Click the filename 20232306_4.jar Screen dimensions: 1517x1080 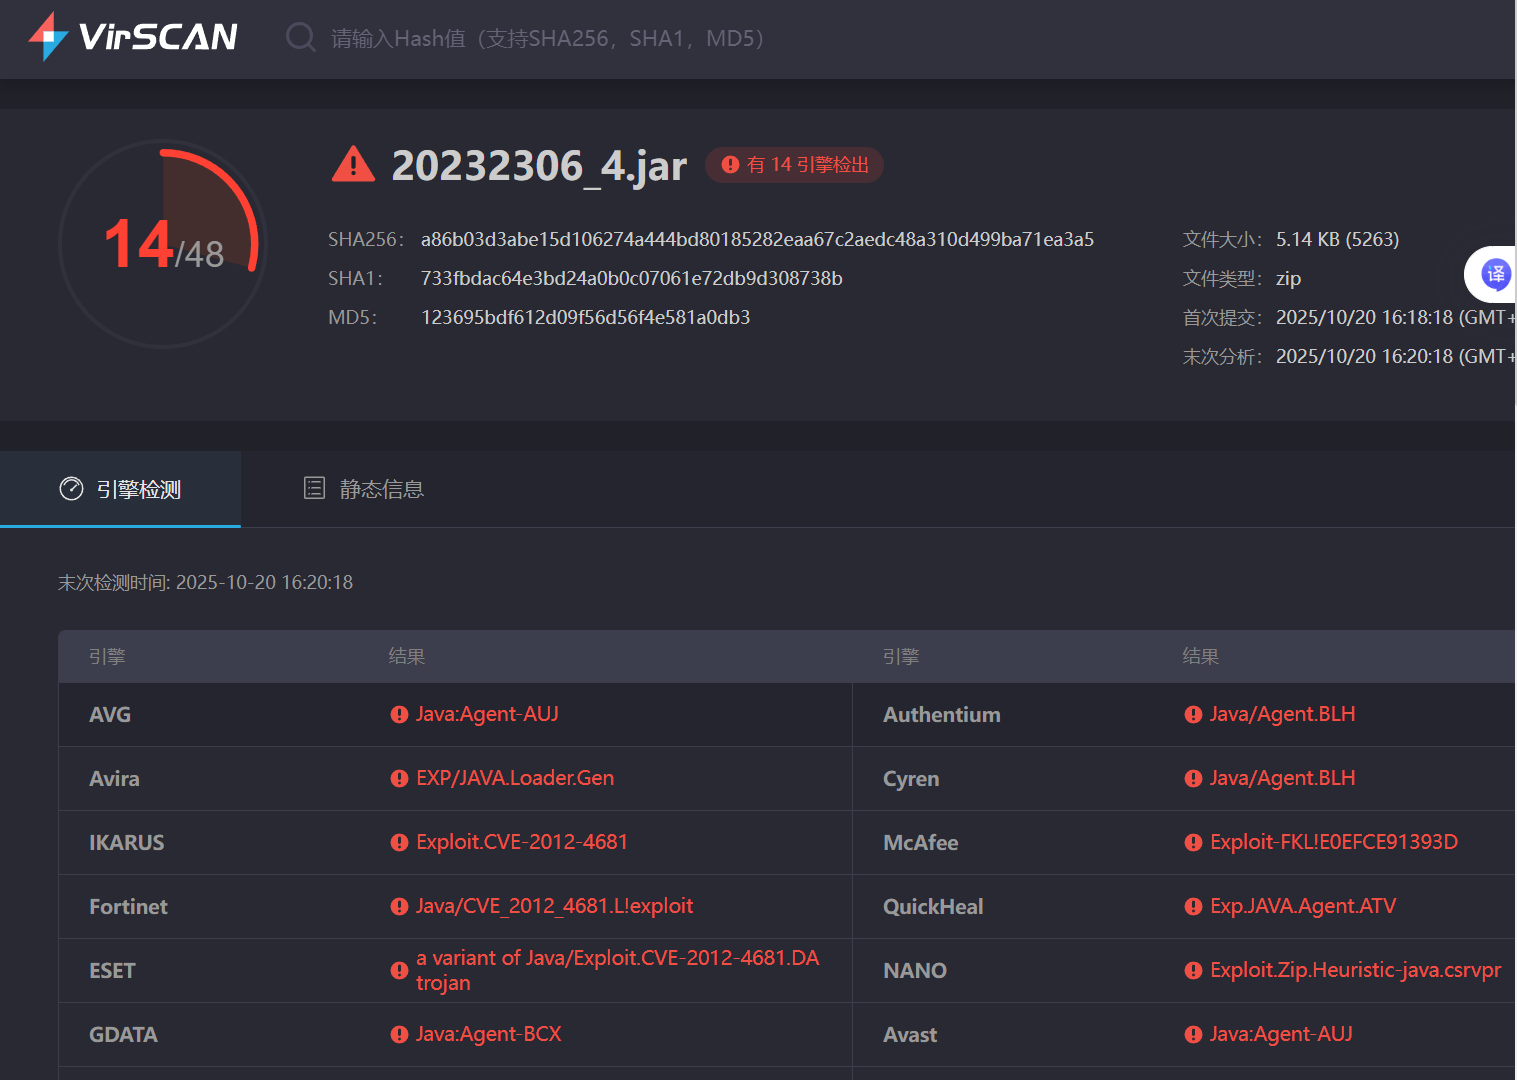coord(539,165)
